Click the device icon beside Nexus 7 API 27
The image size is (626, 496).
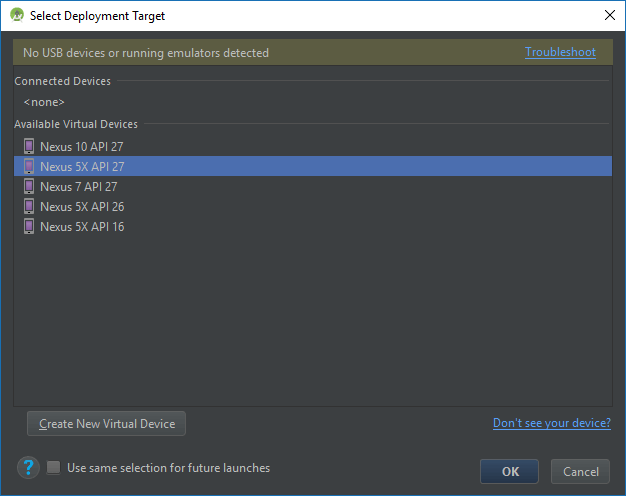pyautogui.click(x=29, y=187)
